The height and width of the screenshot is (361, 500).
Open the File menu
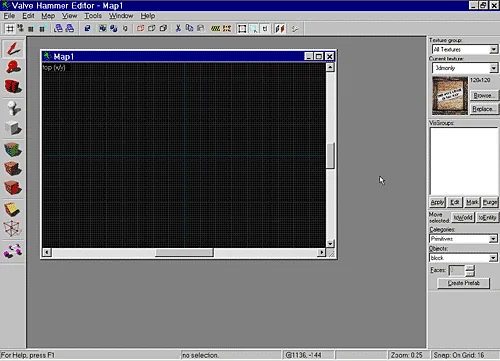[x=9, y=16]
